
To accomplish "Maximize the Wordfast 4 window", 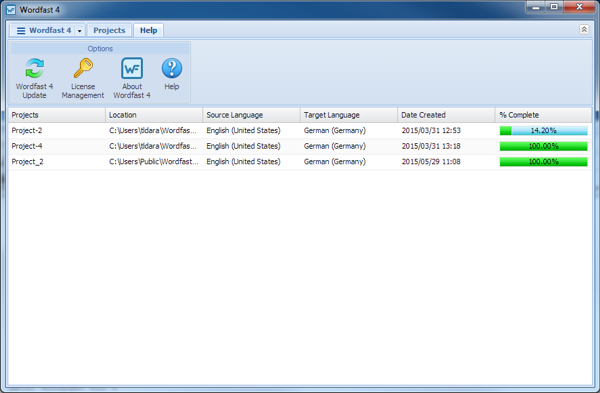I will pyautogui.click(x=554, y=7).
